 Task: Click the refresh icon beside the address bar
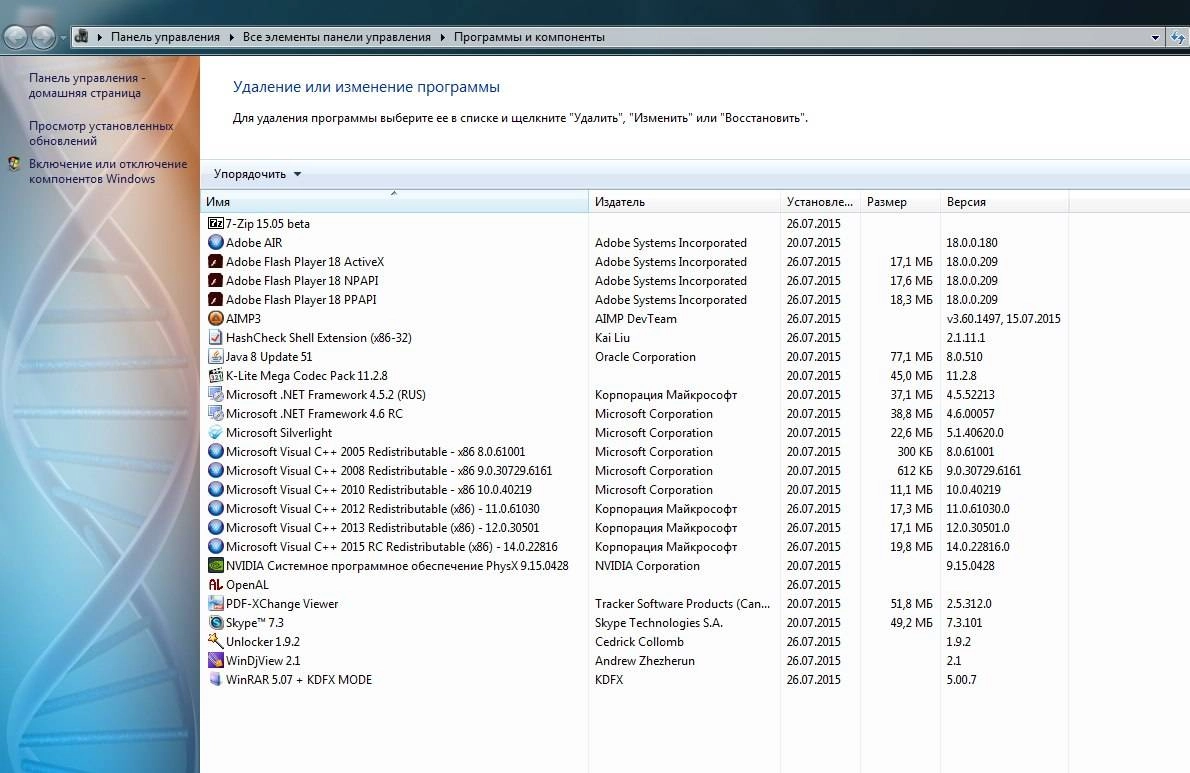click(1178, 37)
